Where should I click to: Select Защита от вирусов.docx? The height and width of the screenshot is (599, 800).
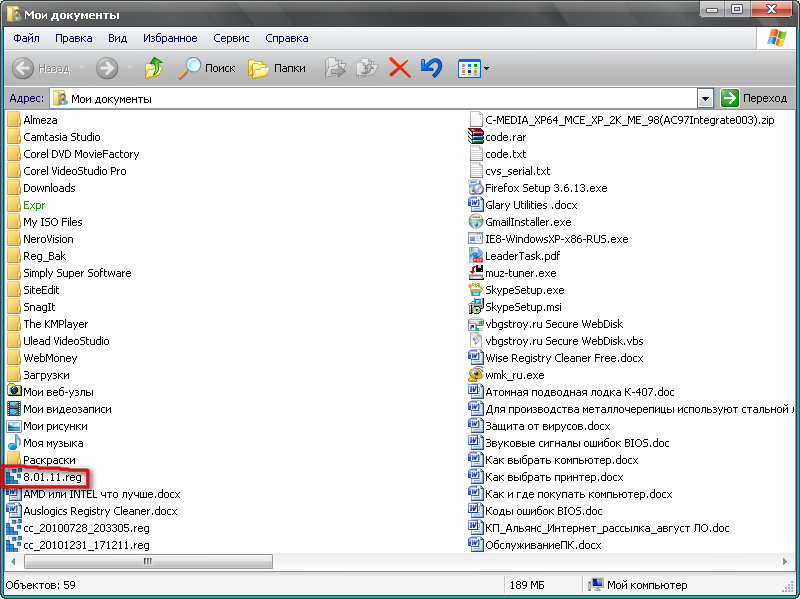coord(539,426)
